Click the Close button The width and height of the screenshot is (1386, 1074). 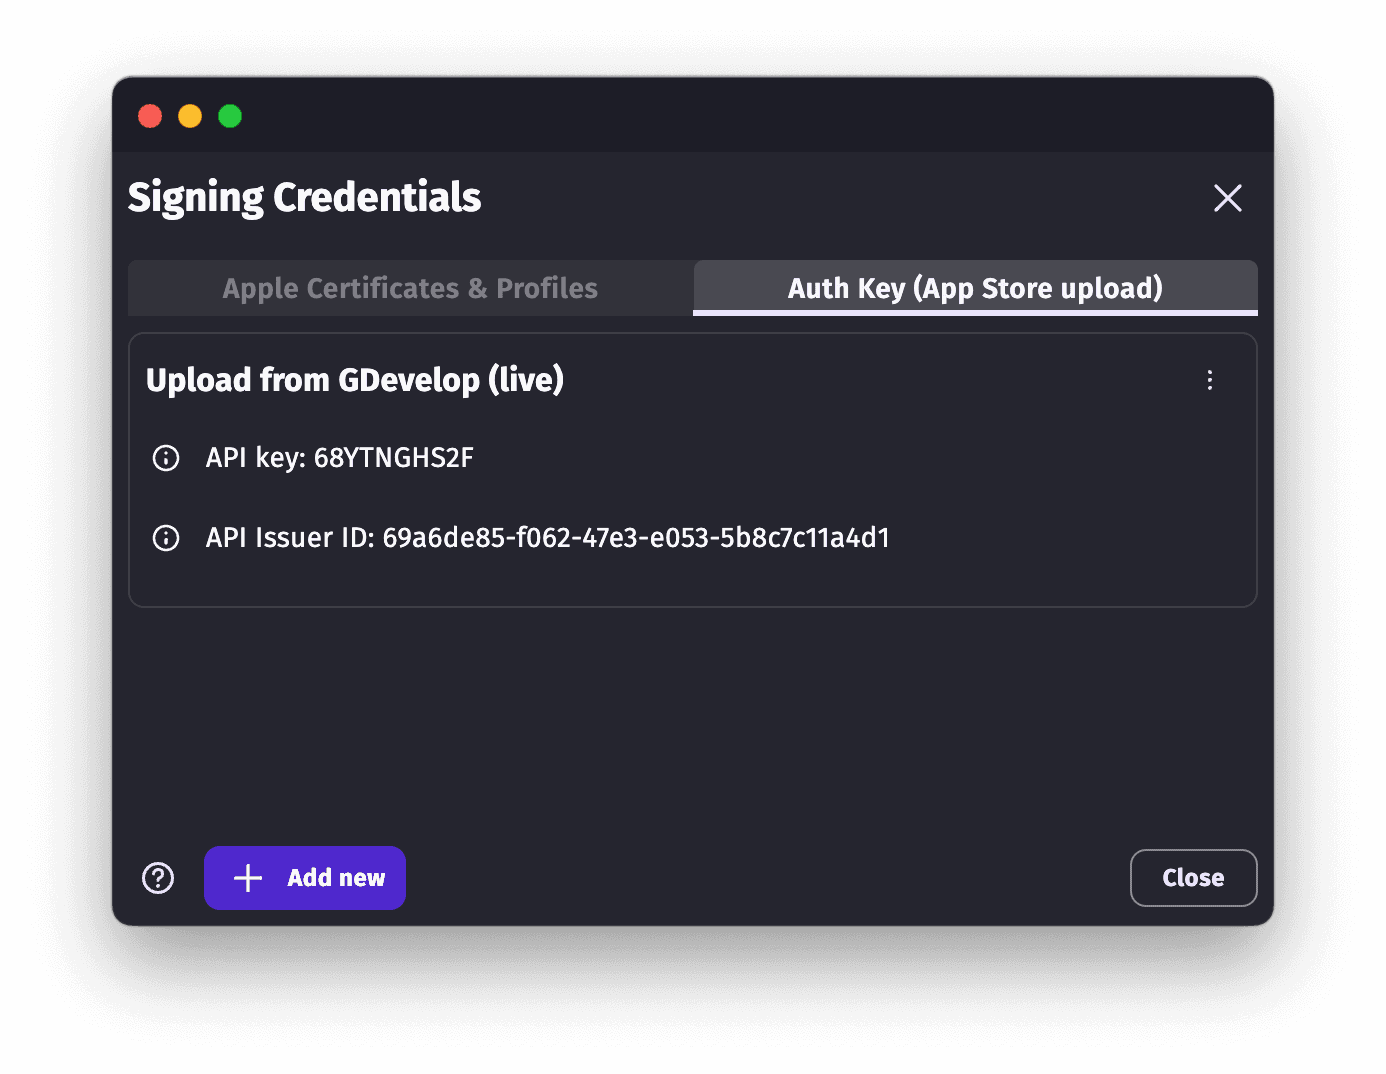(x=1193, y=878)
